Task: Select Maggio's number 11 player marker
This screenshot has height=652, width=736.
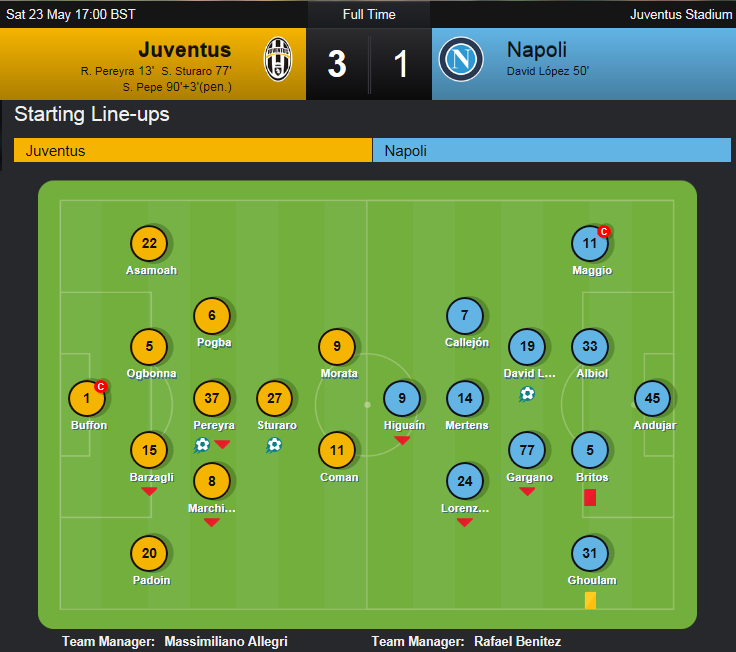Action: click(x=590, y=243)
